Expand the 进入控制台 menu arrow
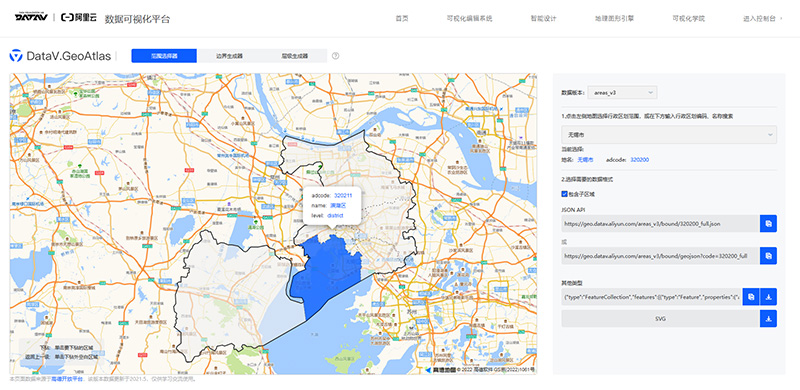This screenshot has width=800, height=390. pos(781,18)
